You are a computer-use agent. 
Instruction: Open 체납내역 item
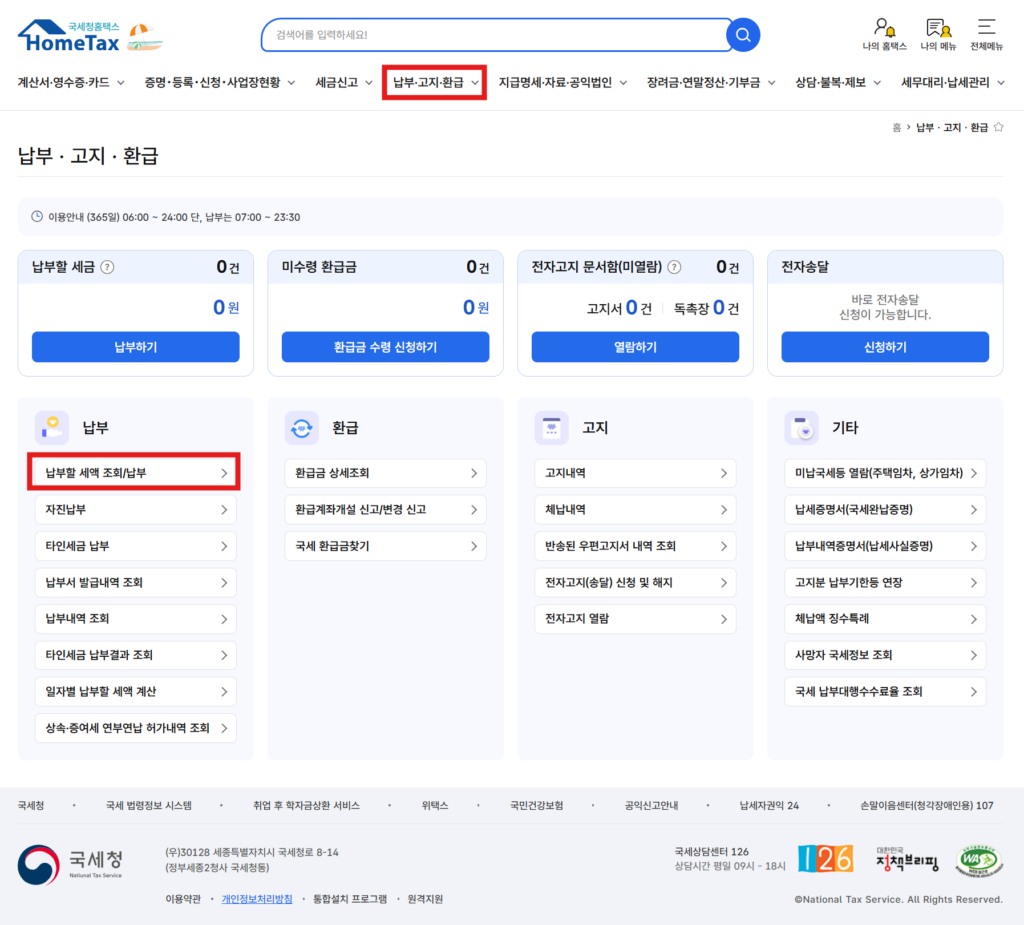tap(635, 510)
